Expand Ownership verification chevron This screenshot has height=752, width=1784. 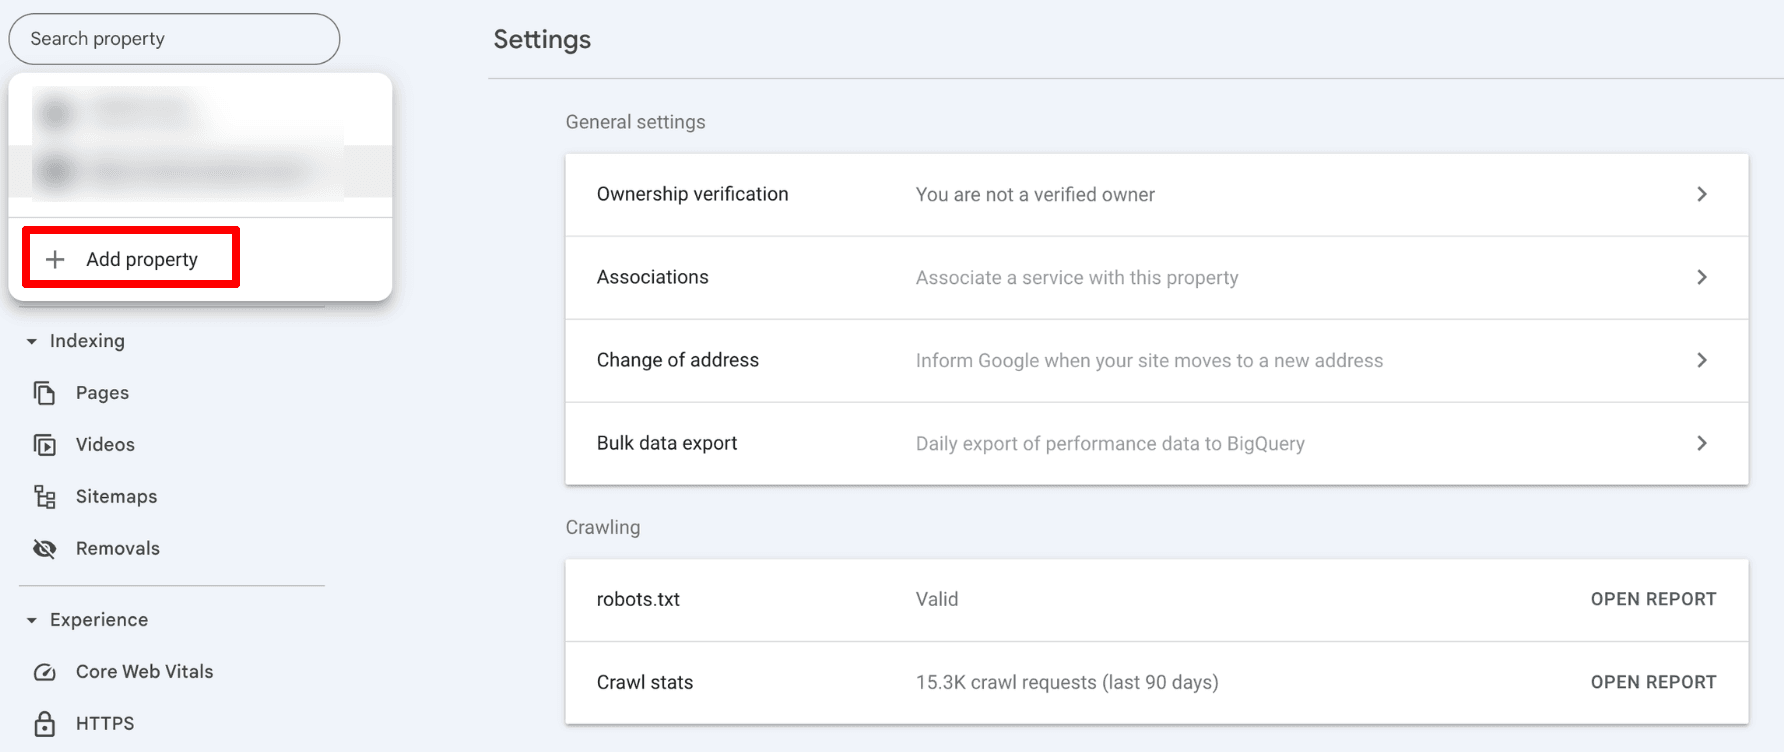[1701, 194]
